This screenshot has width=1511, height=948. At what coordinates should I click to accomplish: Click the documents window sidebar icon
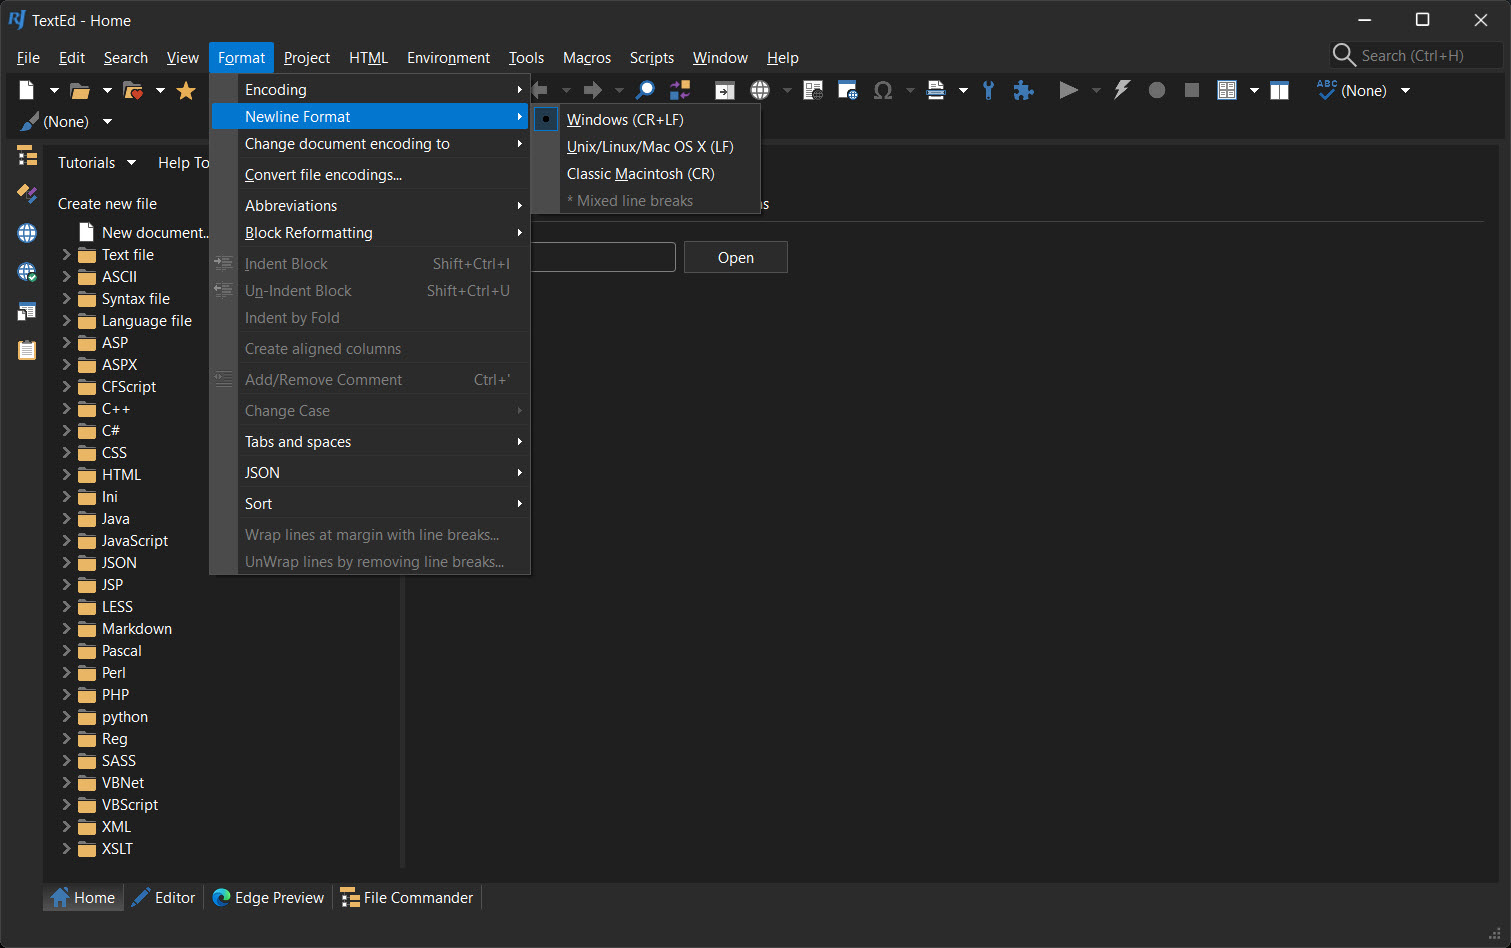coord(27,311)
